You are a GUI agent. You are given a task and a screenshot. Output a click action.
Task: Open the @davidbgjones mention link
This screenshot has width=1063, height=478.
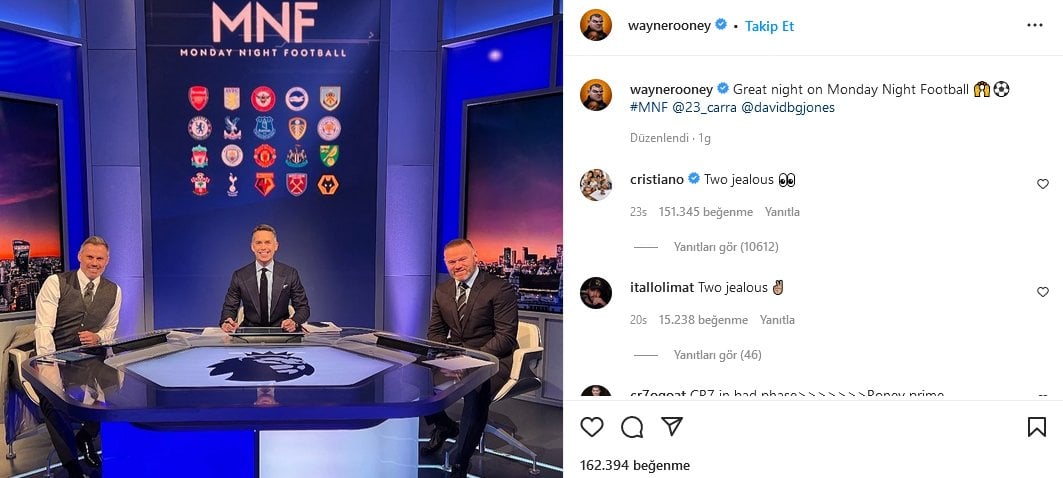point(788,107)
